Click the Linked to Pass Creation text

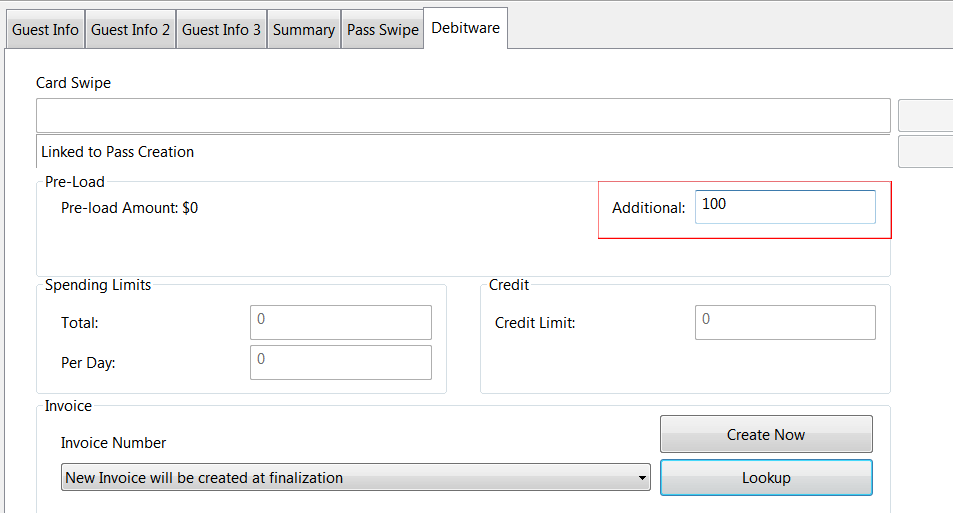click(117, 152)
